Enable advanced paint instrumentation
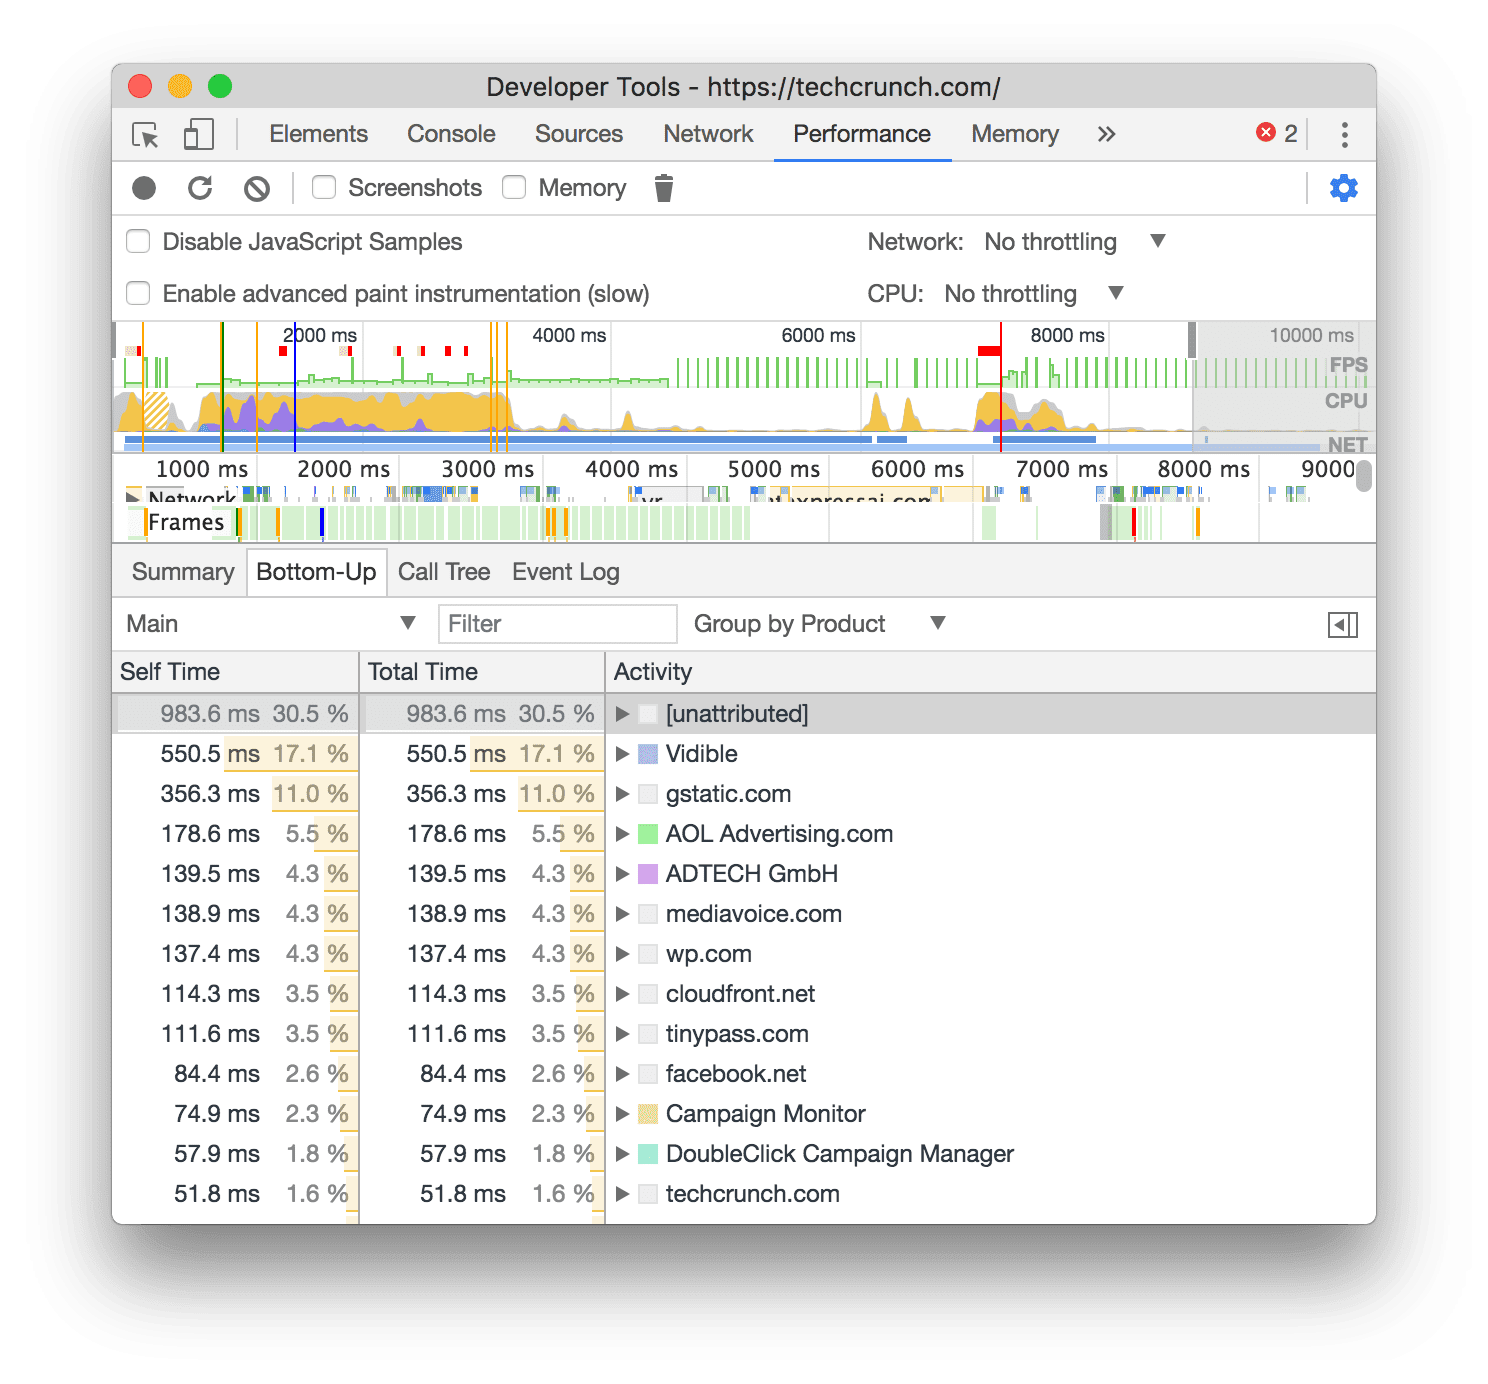The width and height of the screenshot is (1488, 1384). pos(138,293)
